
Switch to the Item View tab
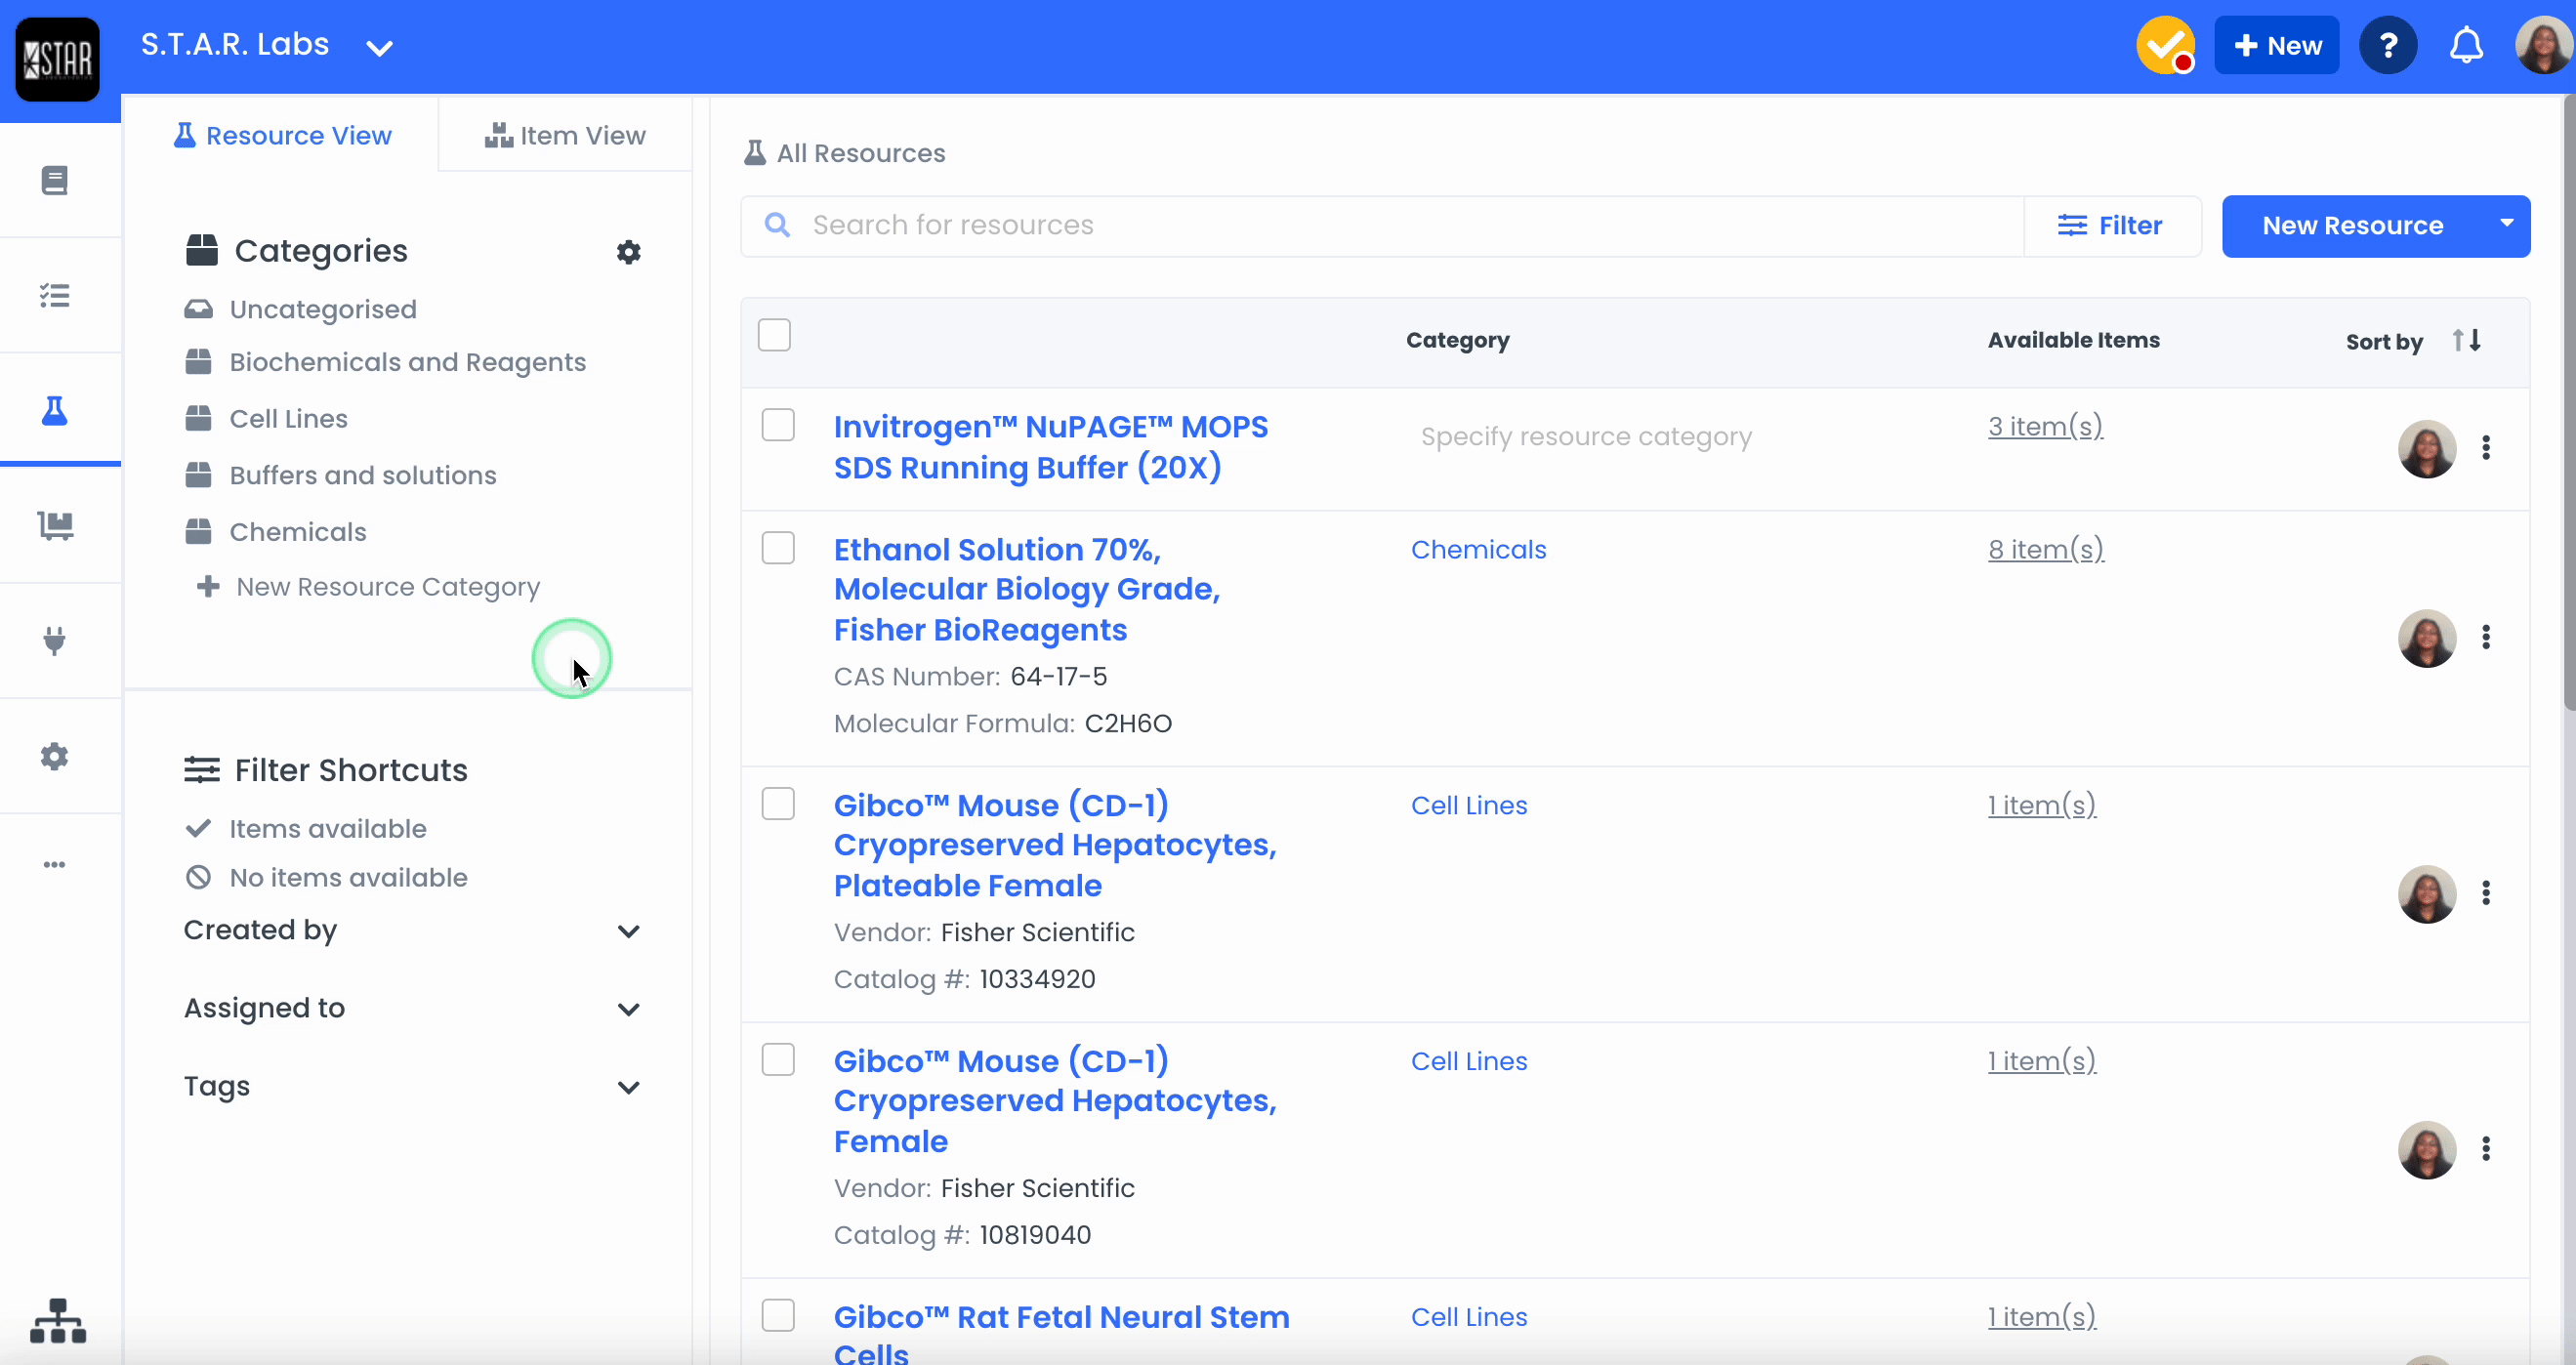tap(565, 135)
